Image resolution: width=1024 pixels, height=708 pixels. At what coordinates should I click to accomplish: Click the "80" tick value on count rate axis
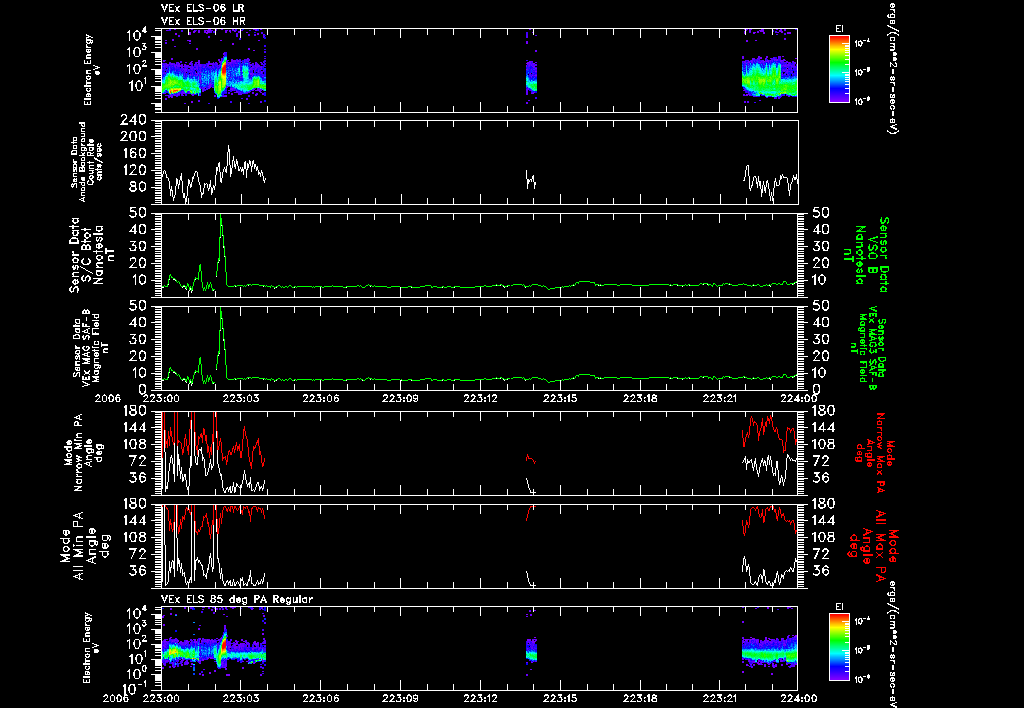(137, 187)
